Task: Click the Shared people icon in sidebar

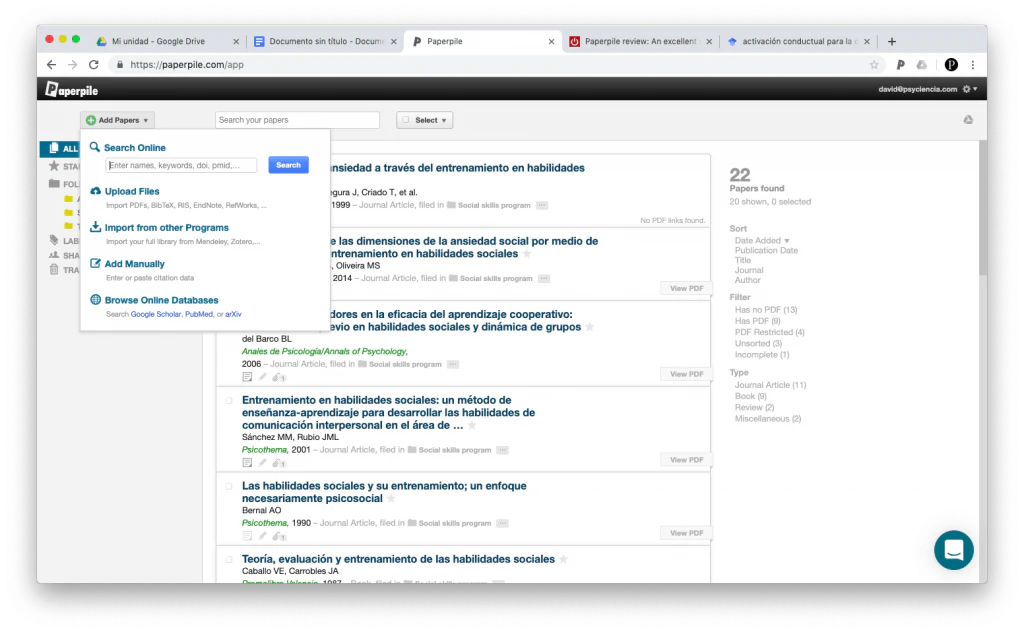Action: tap(54, 255)
